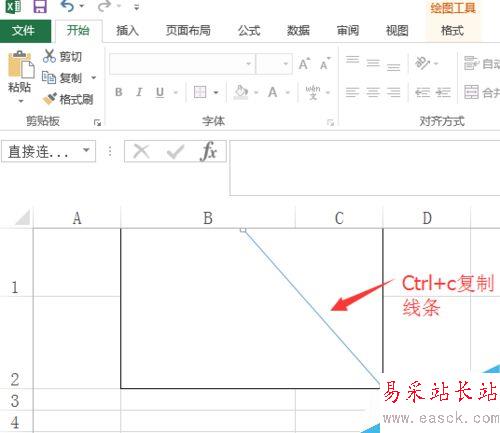Click the 粘贴 paste icon
The width and height of the screenshot is (500, 433).
(x=21, y=64)
